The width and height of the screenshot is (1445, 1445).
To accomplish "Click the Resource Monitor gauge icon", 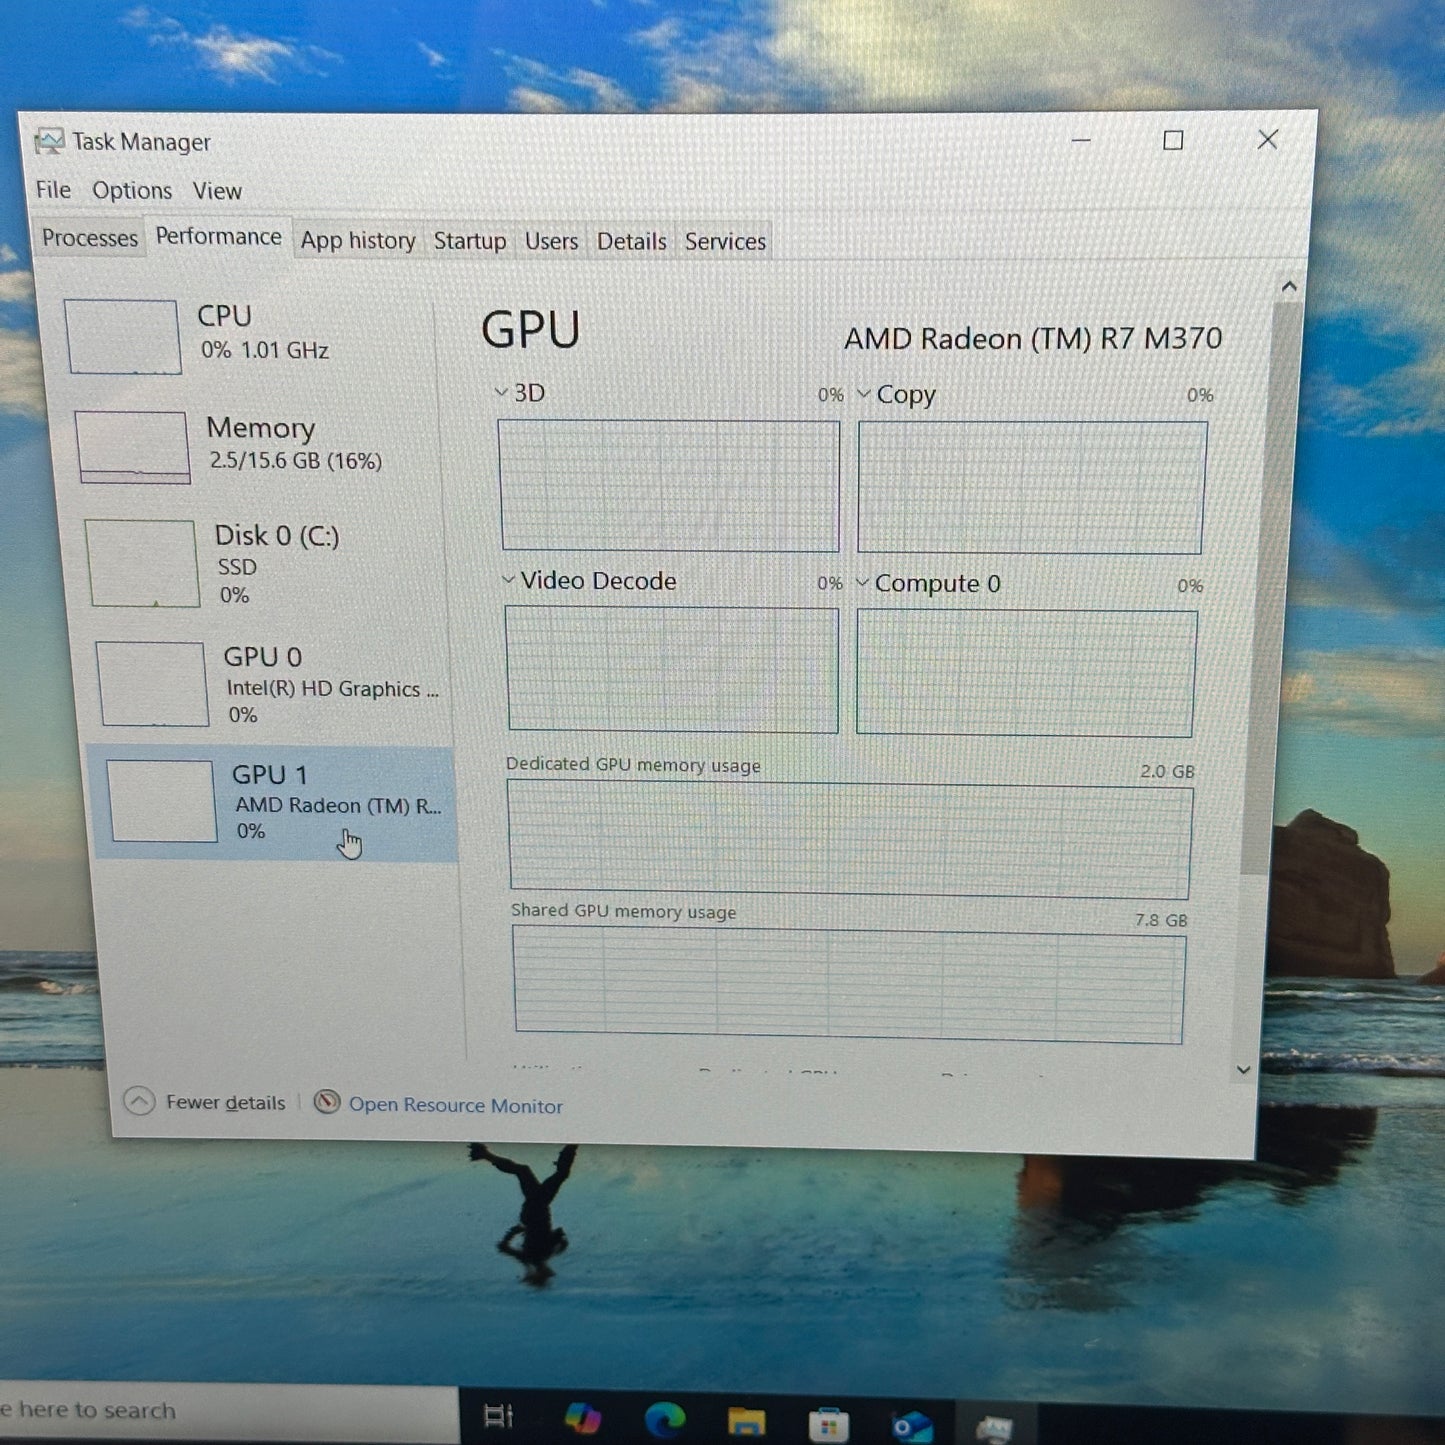I will 327,1102.
